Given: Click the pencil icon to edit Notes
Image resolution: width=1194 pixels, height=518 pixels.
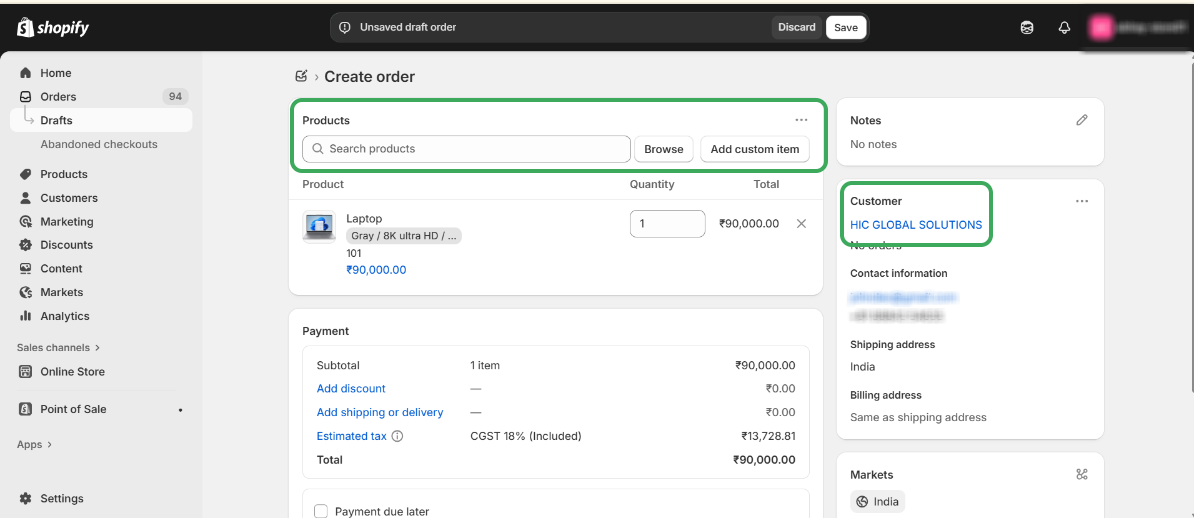Looking at the screenshot, I should pos(1081,120).
